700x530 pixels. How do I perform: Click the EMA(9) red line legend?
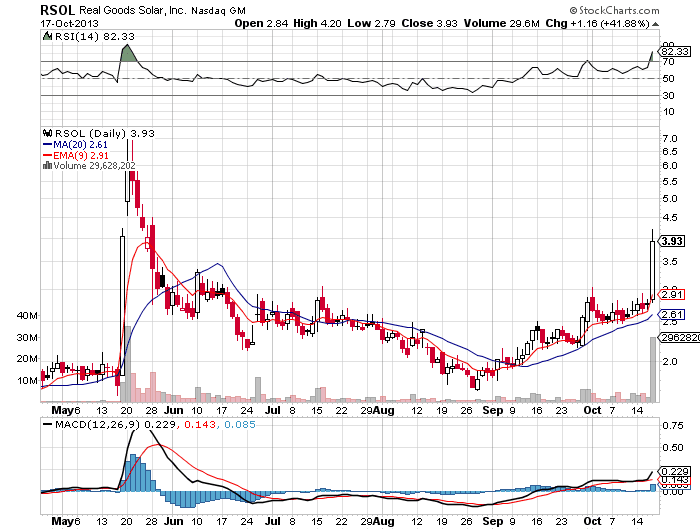[x=75, y=155]
